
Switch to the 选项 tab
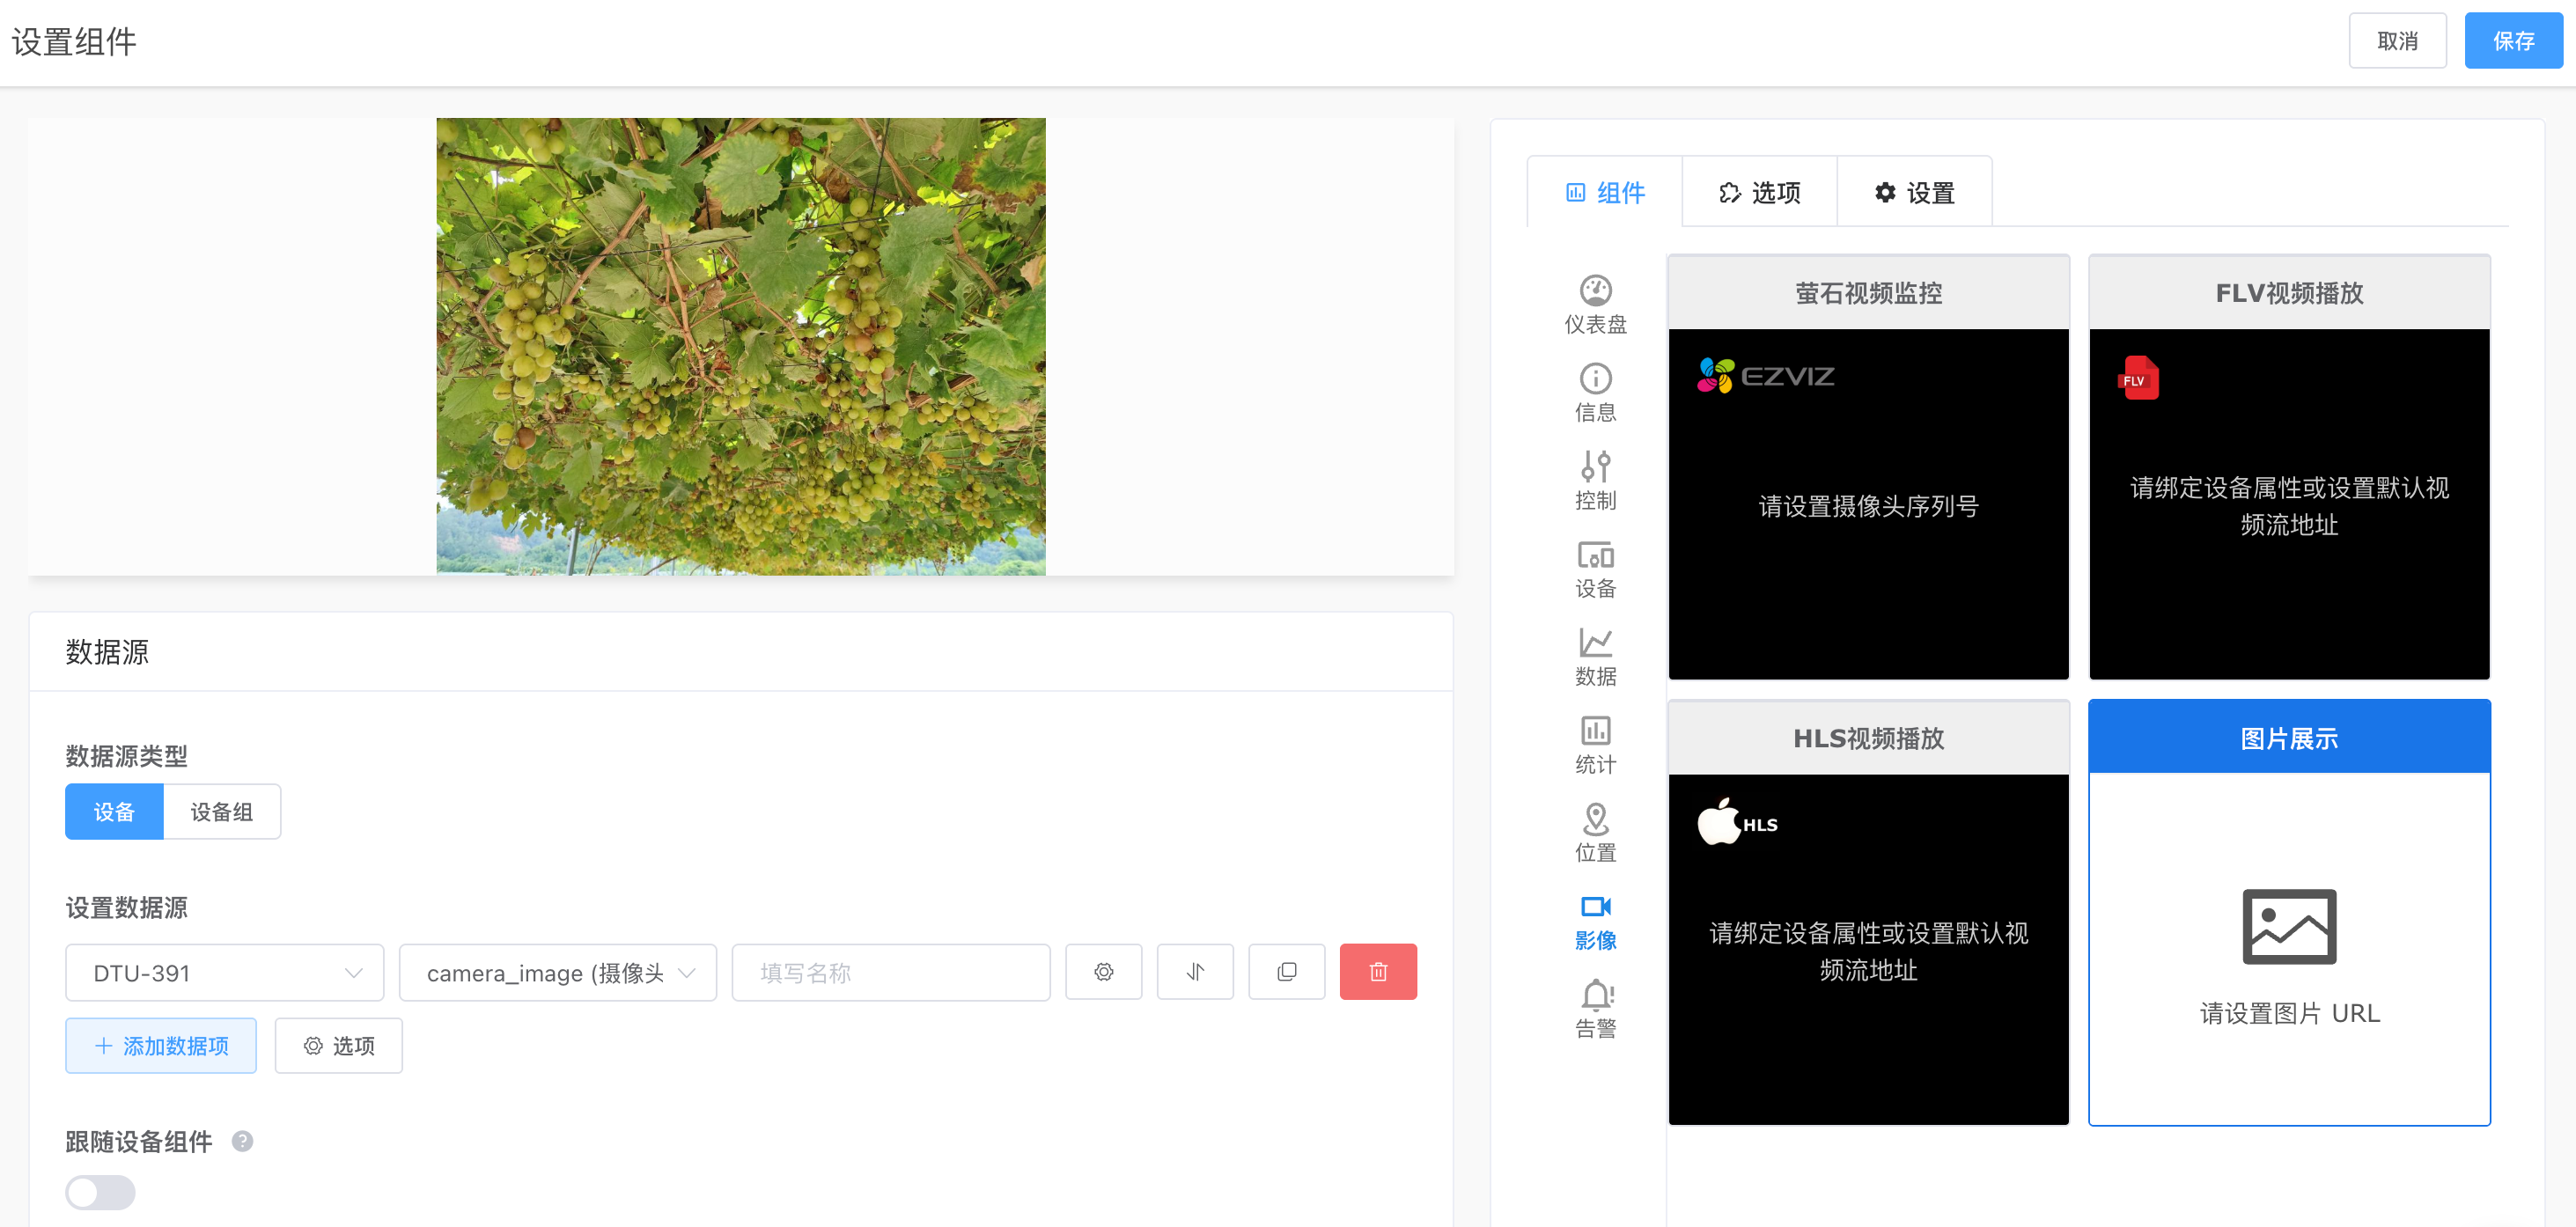1760,192
